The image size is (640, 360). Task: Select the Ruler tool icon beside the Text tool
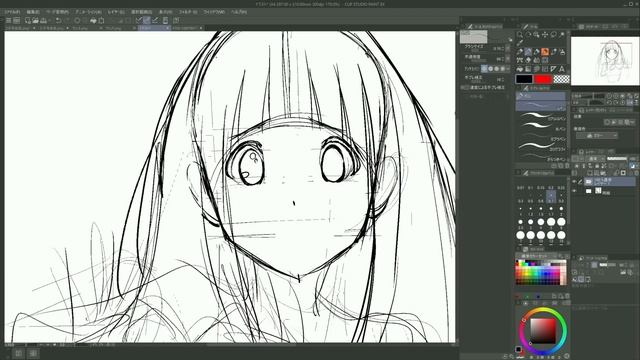click(x=553, y=69)
